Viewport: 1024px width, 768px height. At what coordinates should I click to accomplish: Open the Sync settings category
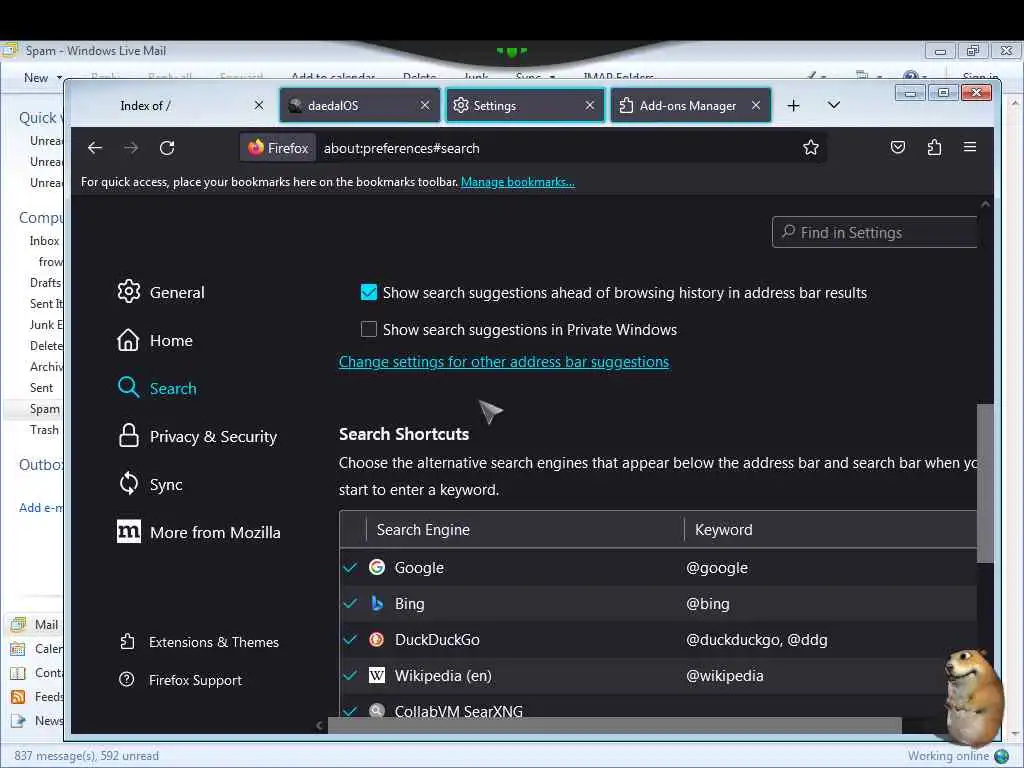click(150, 484)
